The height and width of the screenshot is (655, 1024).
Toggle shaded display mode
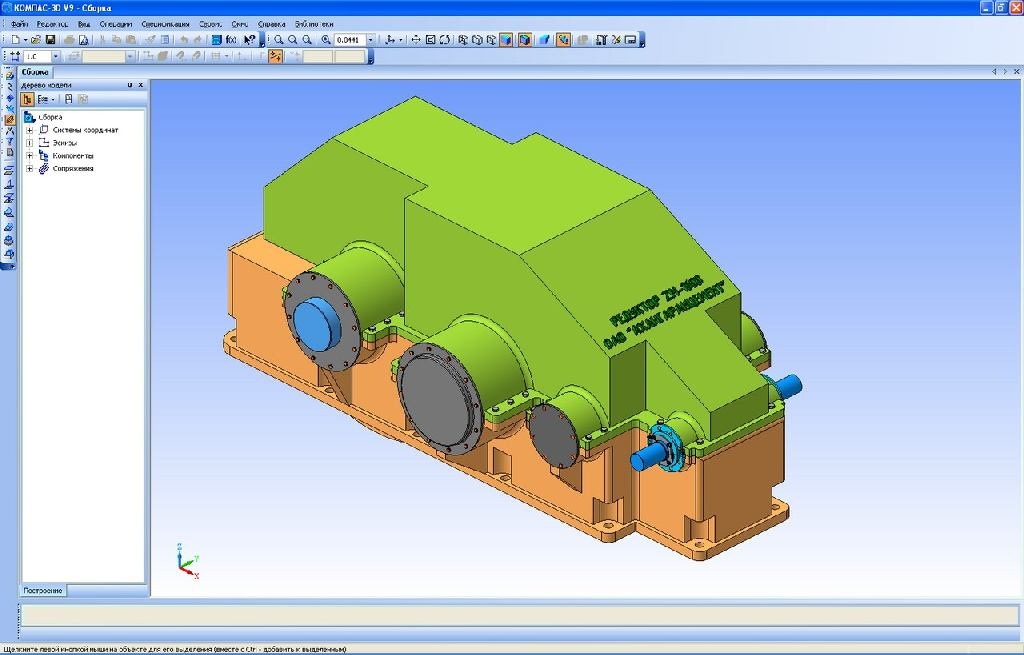tap(506, 40)
